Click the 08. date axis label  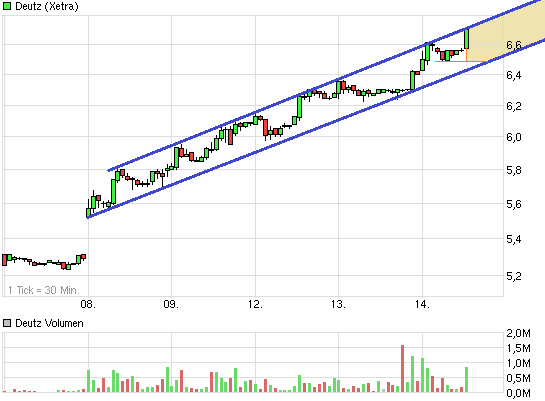coord(88,304)
